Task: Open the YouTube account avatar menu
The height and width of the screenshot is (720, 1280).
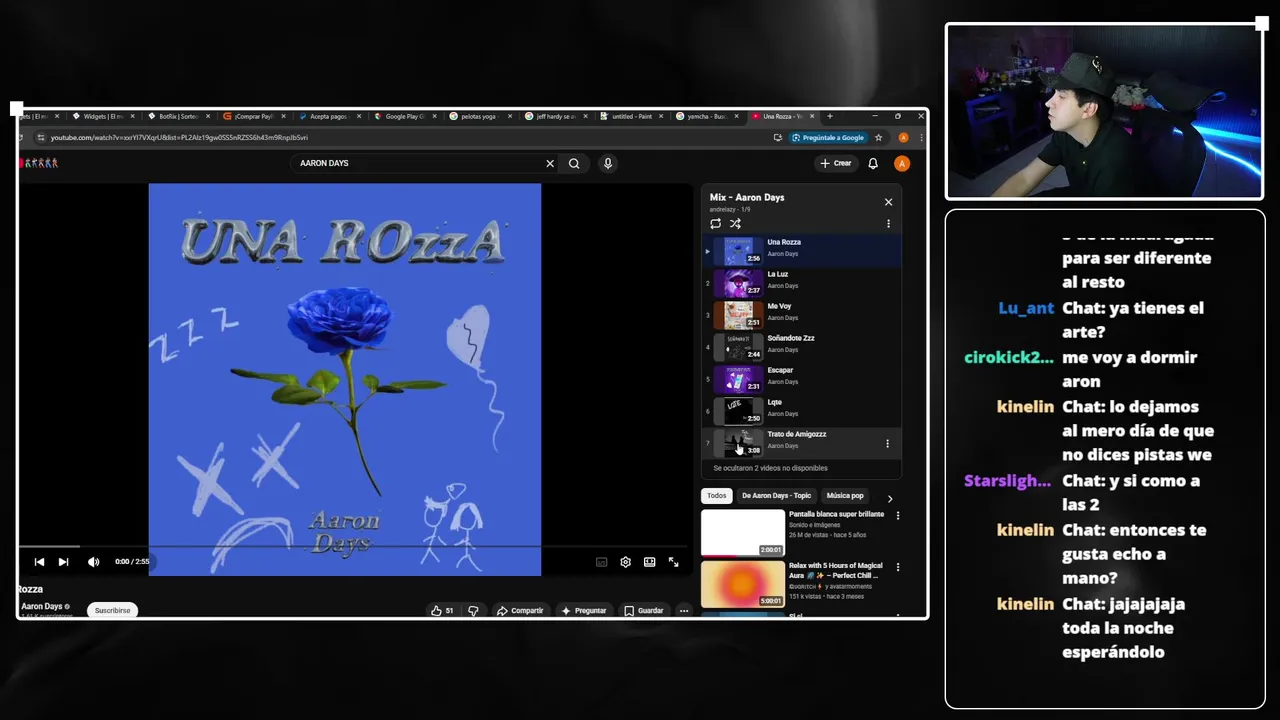Action: click(x=902, y=163)
